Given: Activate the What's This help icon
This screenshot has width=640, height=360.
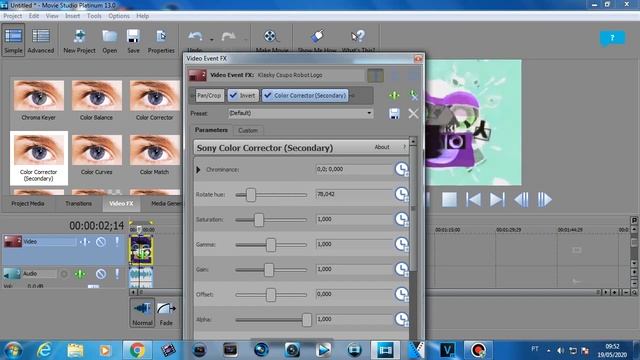Looking at the screenshot, I should (358, 37).
